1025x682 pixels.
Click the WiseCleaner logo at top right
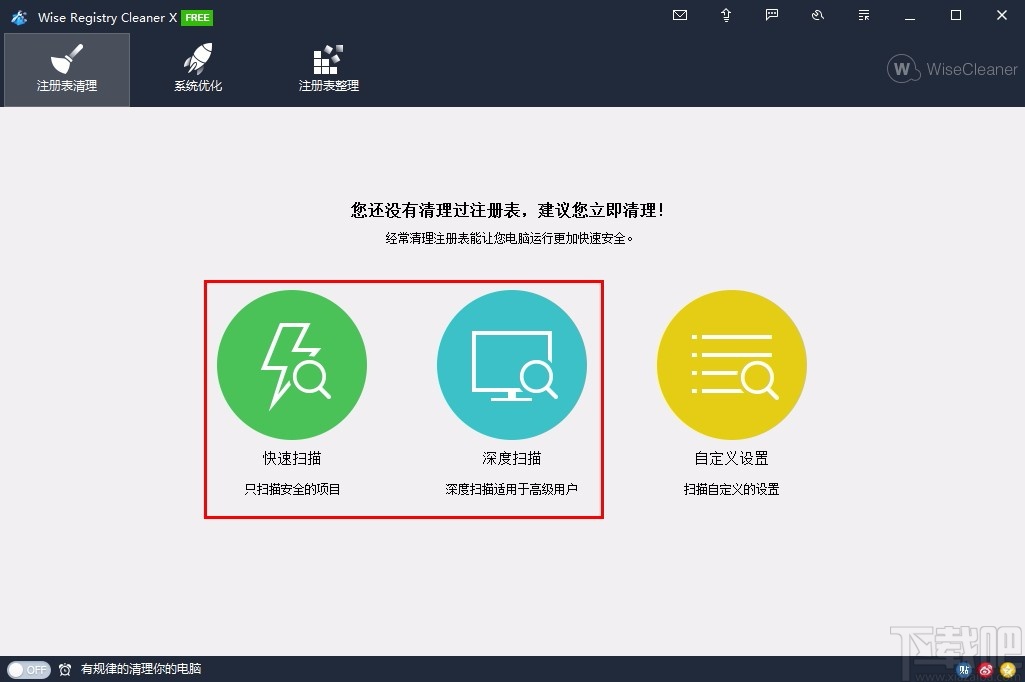coord(950,69)
